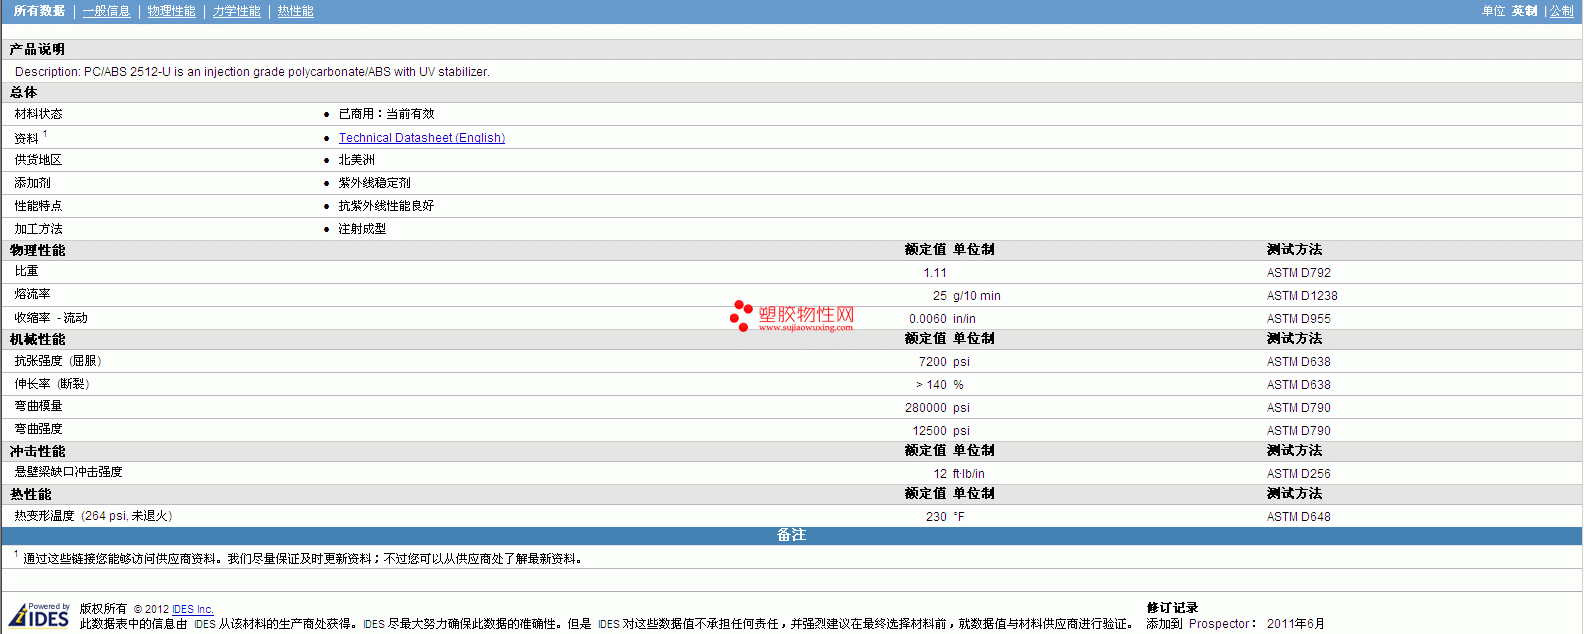Image resolution: width=1584 pixels, height=634 pixels.
Task: Switch units to 公制
Action: (x=1561, y=11)
